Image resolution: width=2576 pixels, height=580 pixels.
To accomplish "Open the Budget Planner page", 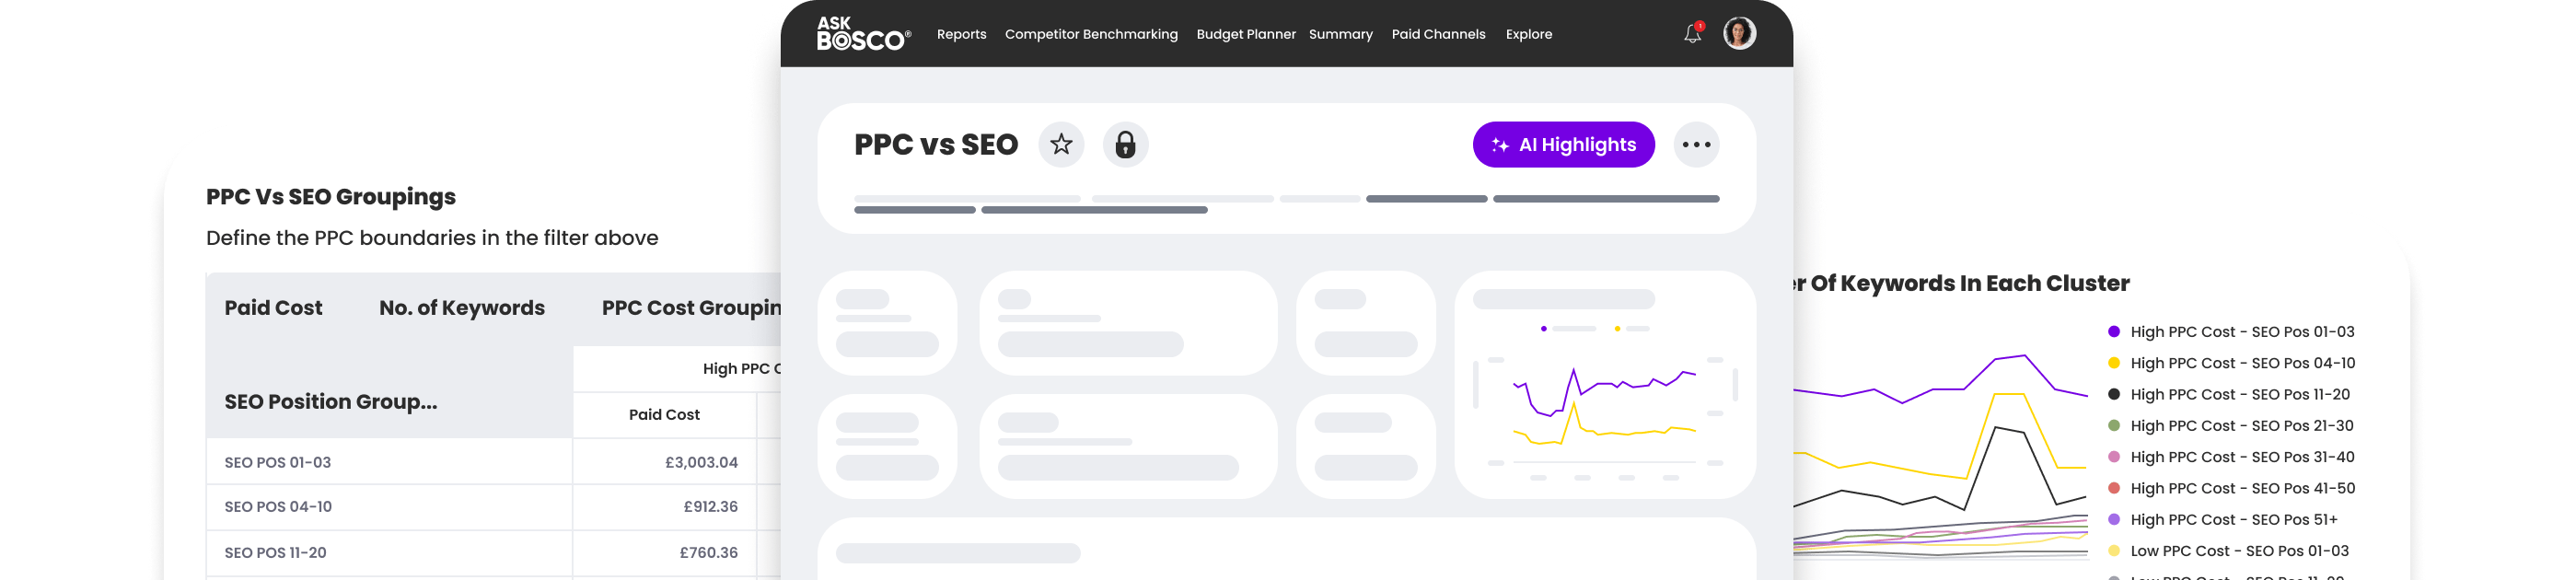I will click(x=1245, y=34).
